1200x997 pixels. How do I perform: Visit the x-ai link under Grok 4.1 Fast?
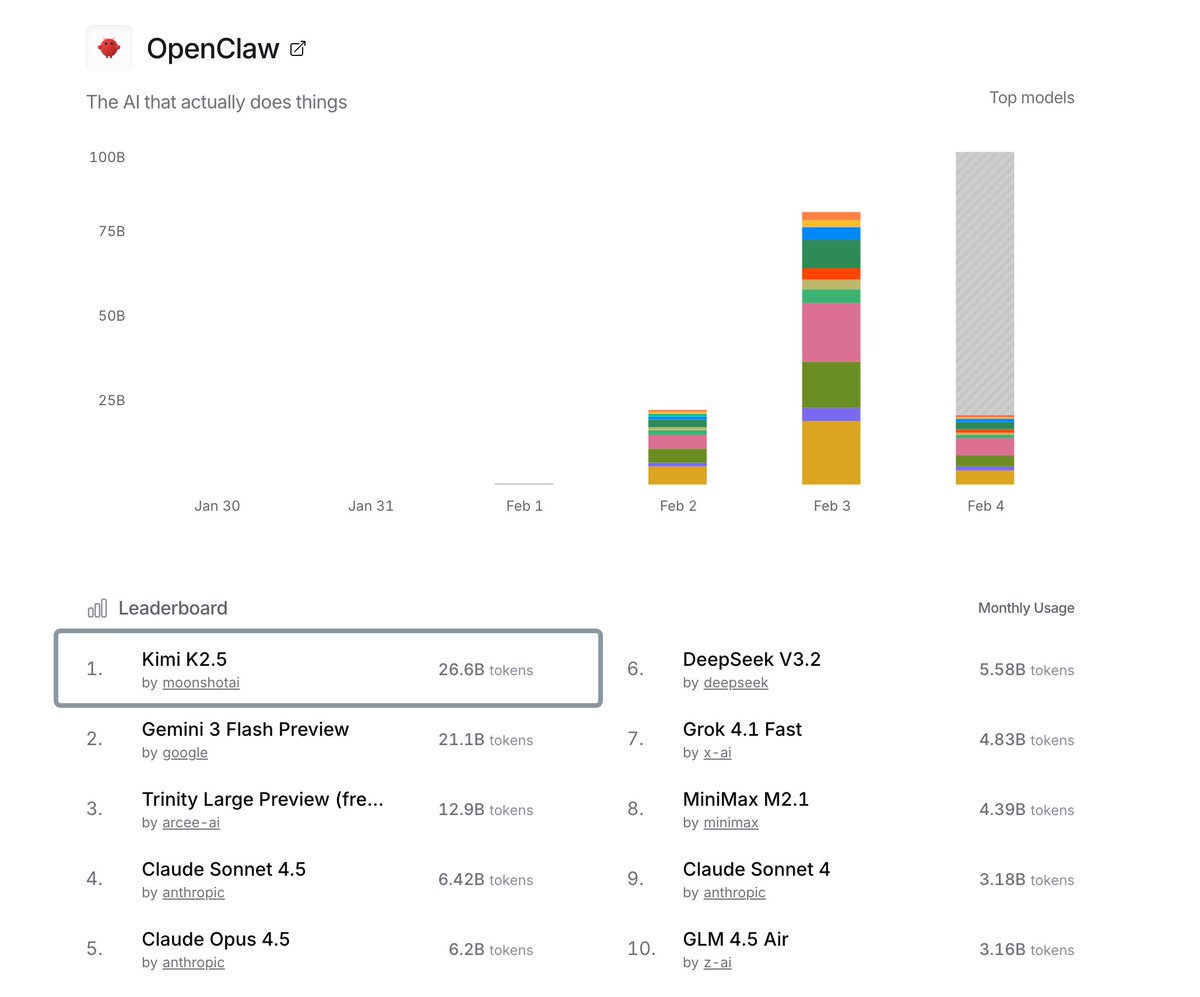click(717, 753)
